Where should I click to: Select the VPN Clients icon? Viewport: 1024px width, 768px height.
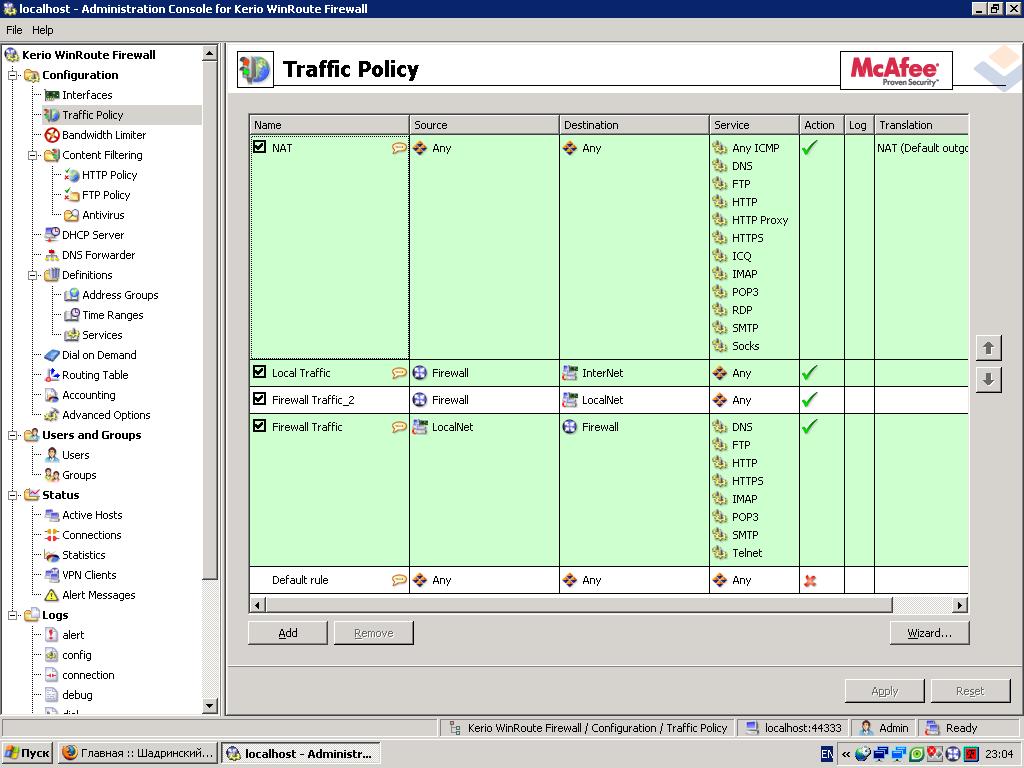(52, 575)
